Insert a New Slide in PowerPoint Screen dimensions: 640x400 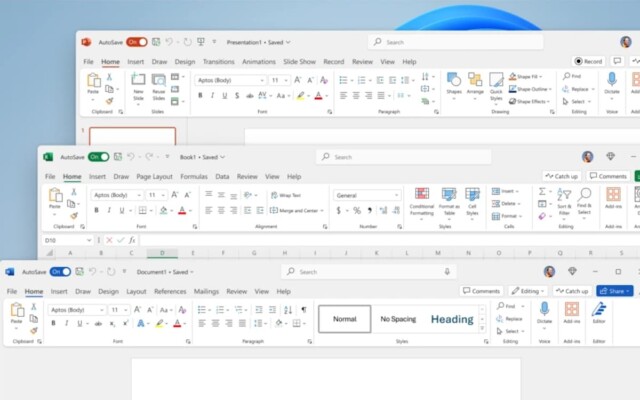[138, 87]
